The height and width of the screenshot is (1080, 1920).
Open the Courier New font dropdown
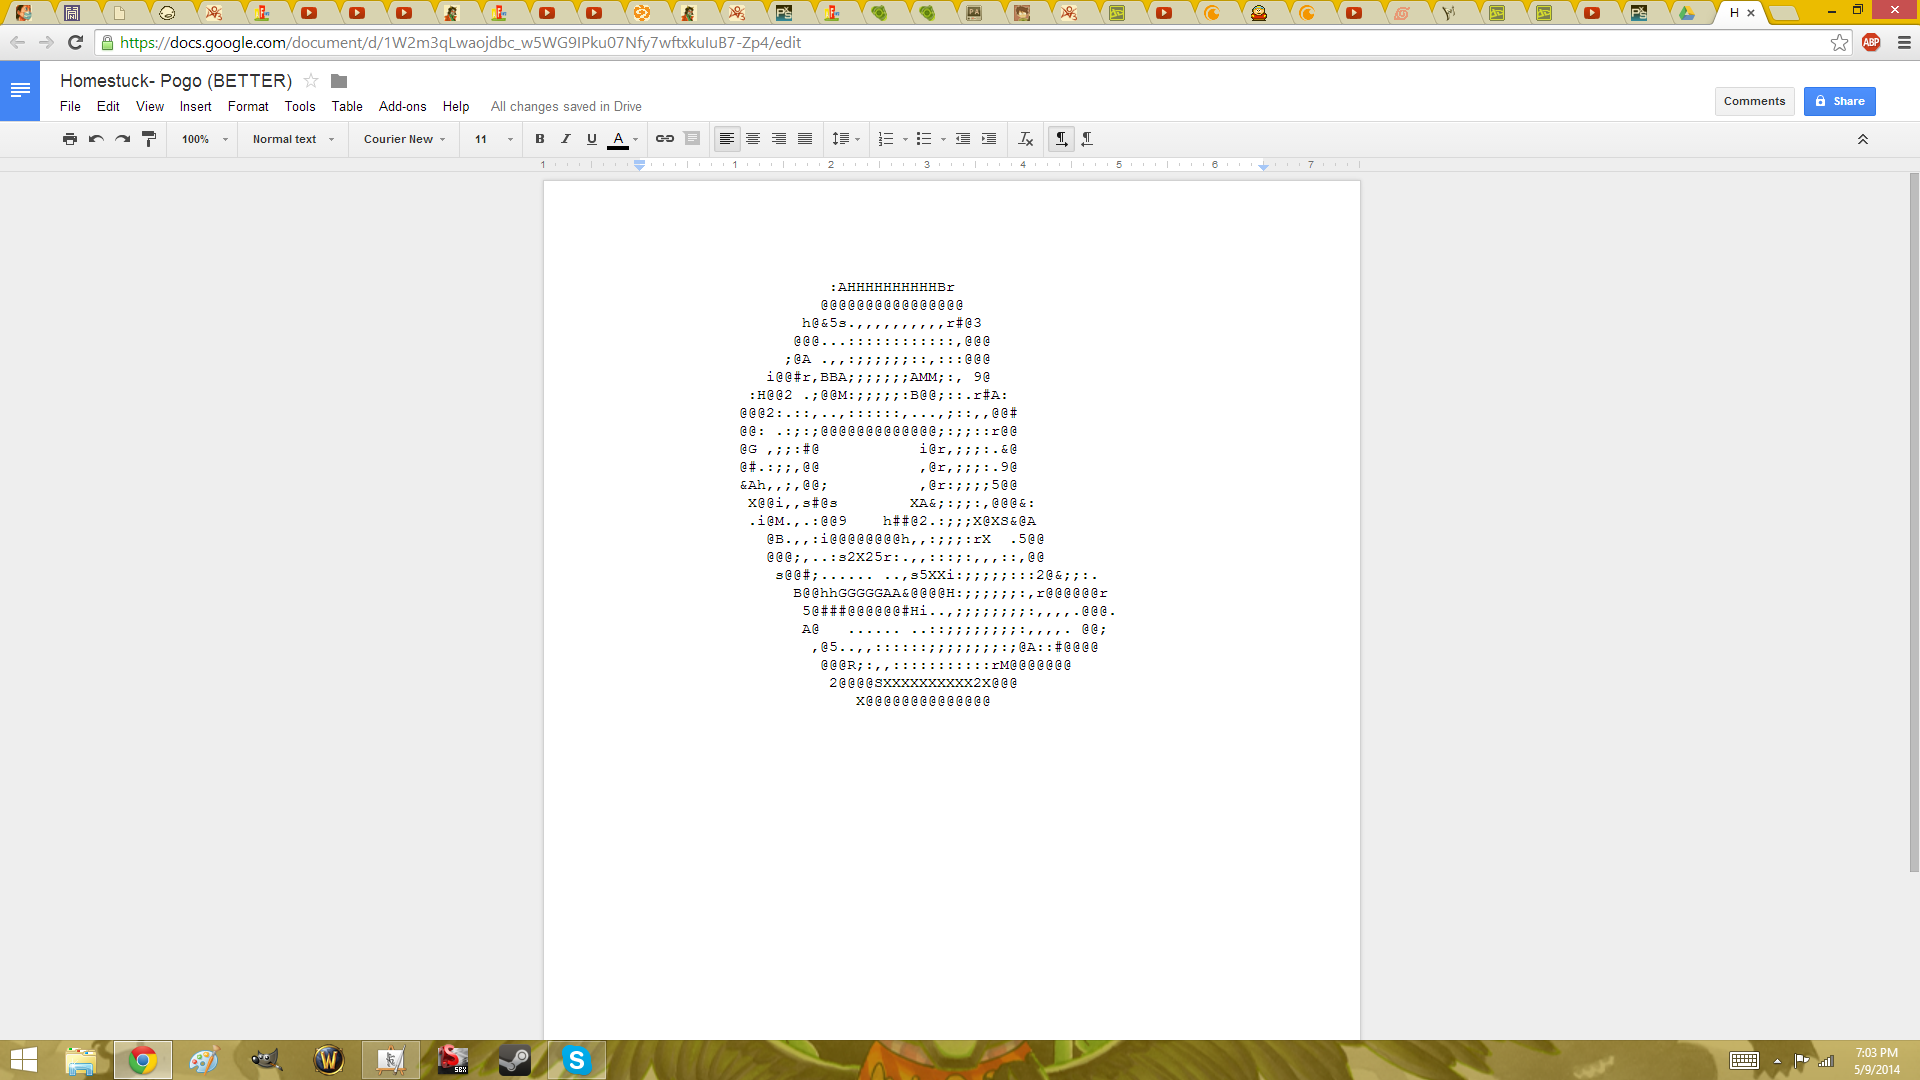405,139
